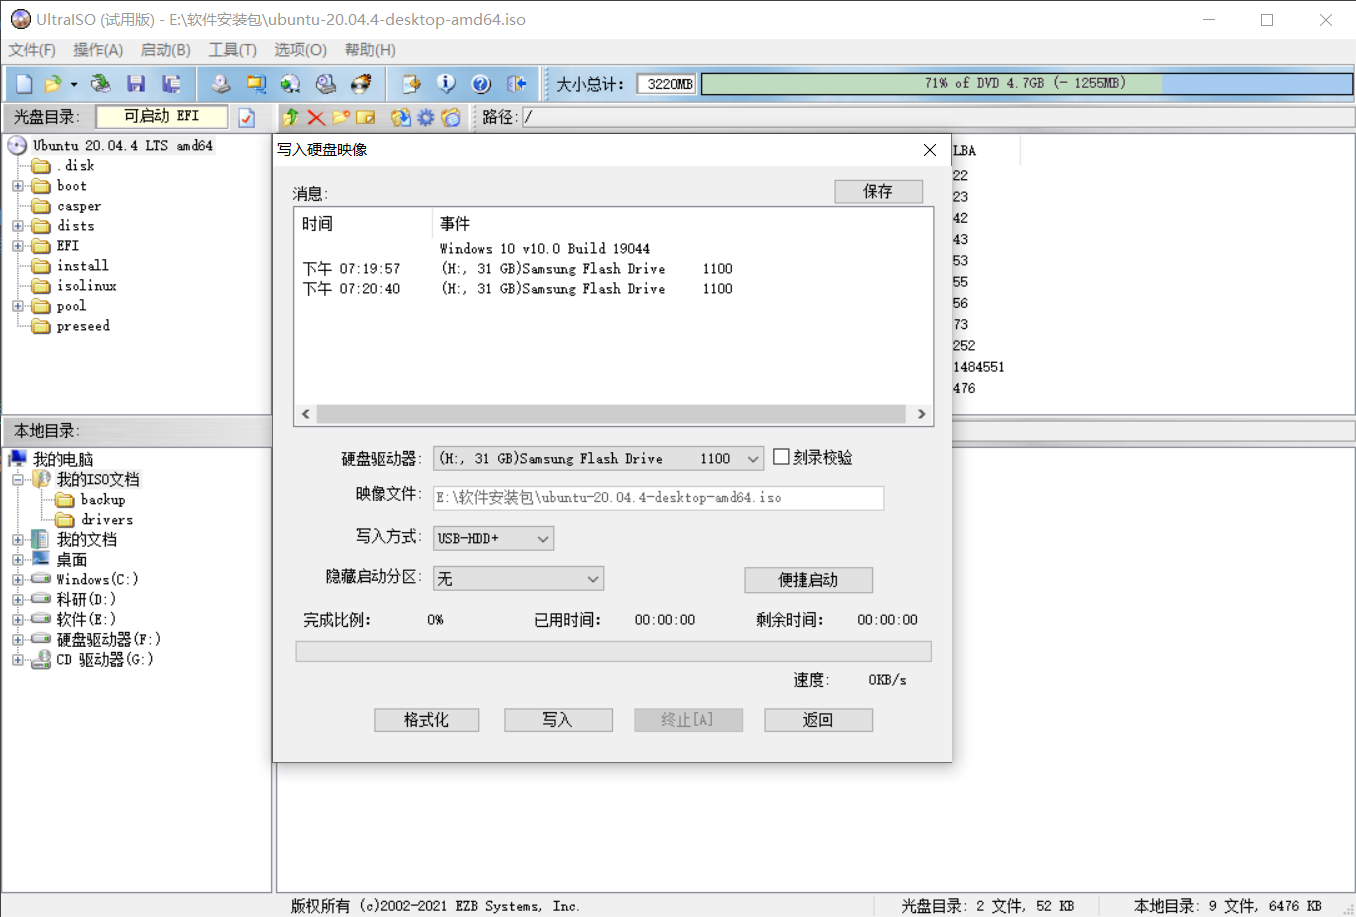Expand the boot folder tree node
This screenshot has height=917, width=1356.
18,186
